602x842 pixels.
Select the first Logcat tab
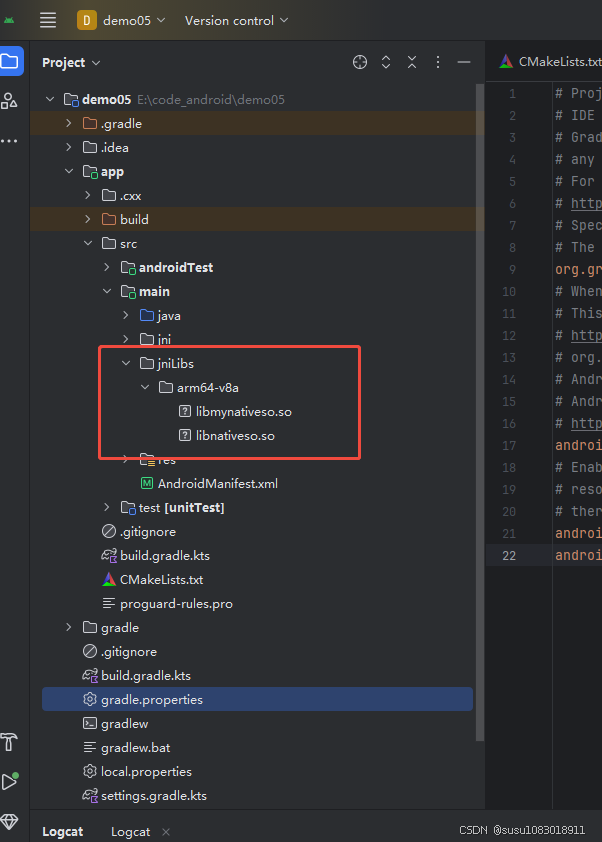pyautogui.click(x=63, y=831)
